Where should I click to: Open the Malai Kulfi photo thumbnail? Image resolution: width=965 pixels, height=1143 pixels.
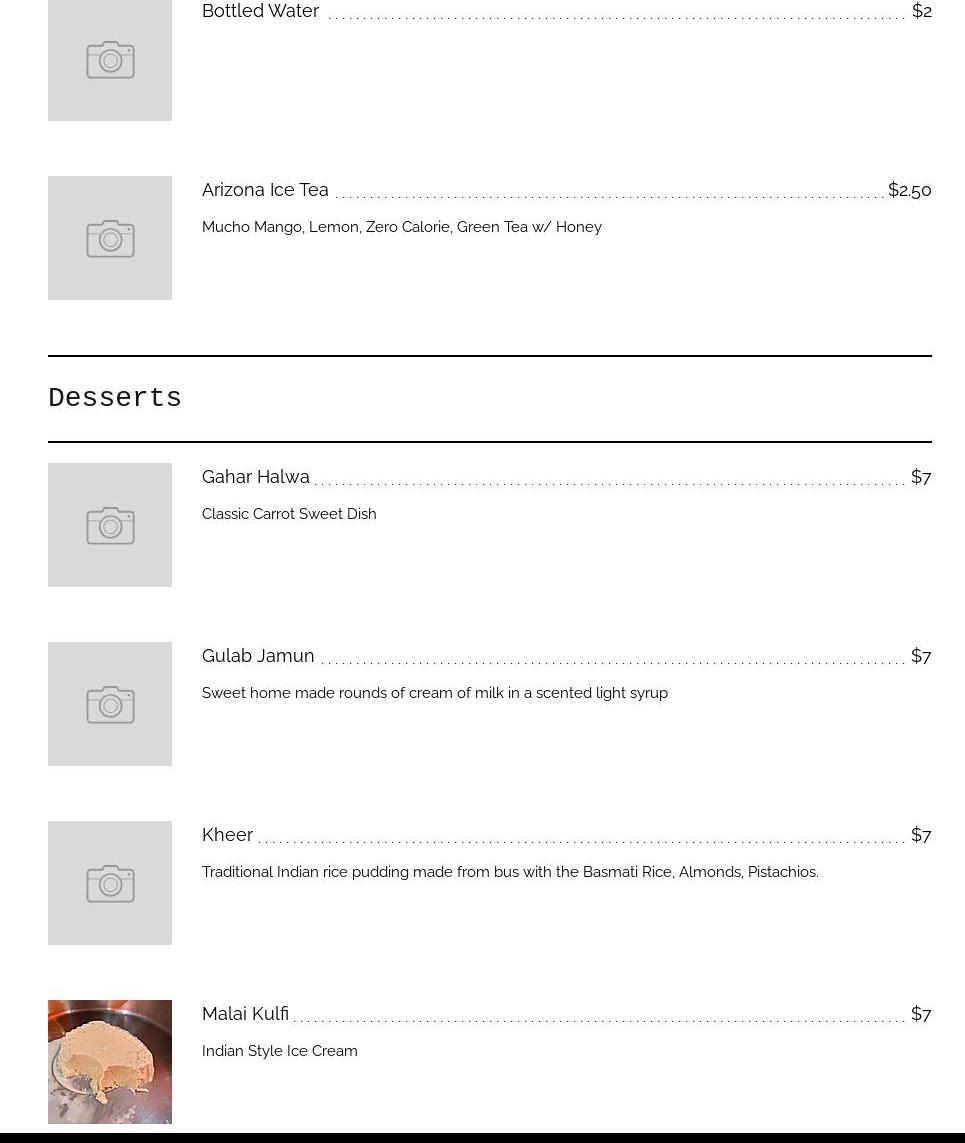110,1062
